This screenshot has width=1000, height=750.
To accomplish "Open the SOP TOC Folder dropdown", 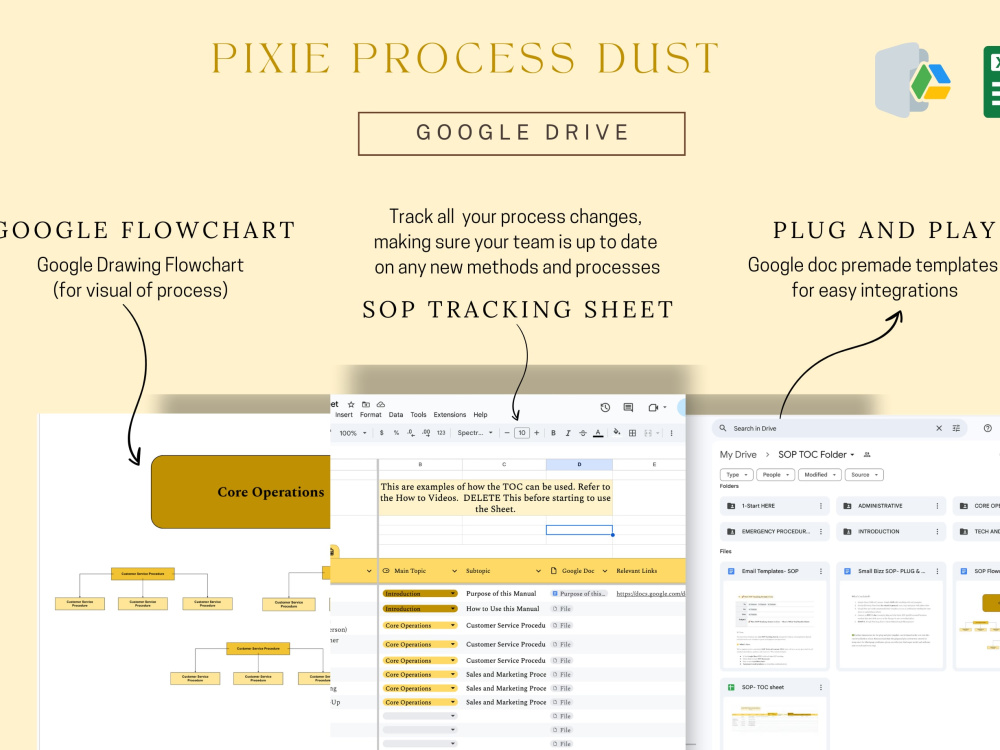I will tap(816, 455).
